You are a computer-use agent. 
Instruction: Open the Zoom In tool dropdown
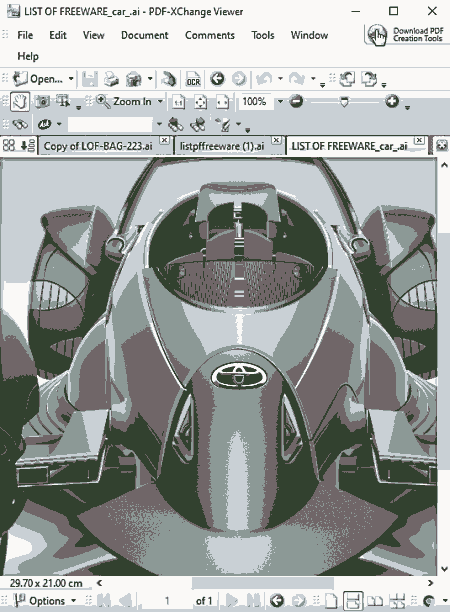pos(160,101)
